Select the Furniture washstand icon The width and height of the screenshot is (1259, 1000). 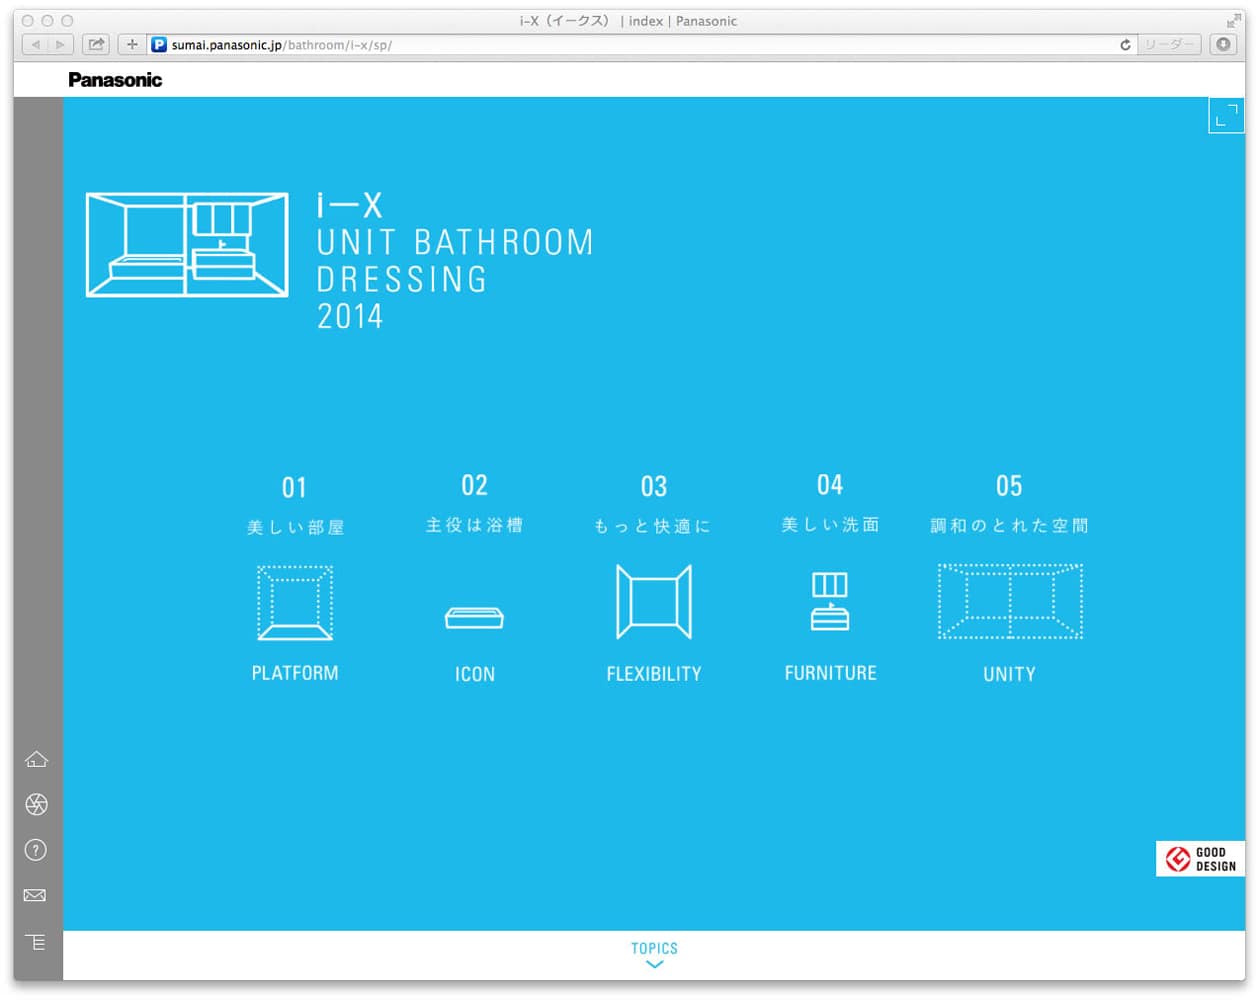click(x=830, y=601)
